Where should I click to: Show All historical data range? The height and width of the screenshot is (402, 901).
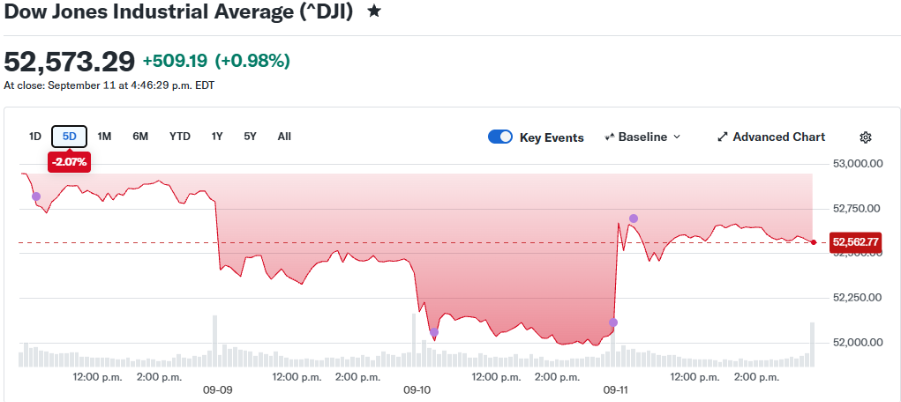284,137
